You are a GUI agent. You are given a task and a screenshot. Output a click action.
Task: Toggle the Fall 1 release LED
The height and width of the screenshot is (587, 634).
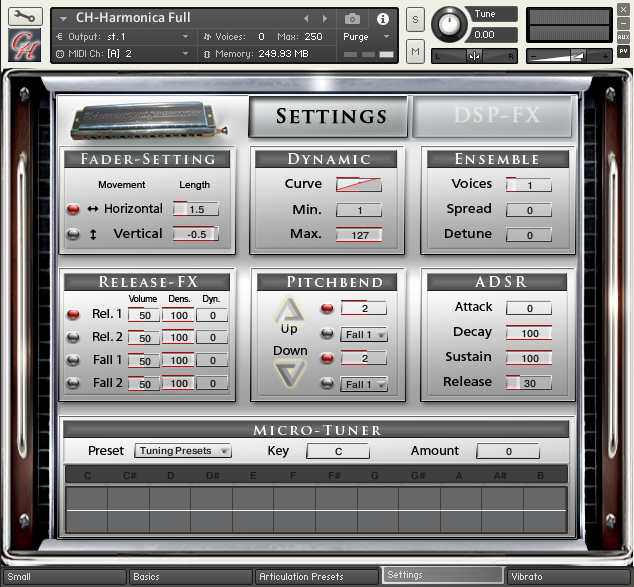point(73,360)
